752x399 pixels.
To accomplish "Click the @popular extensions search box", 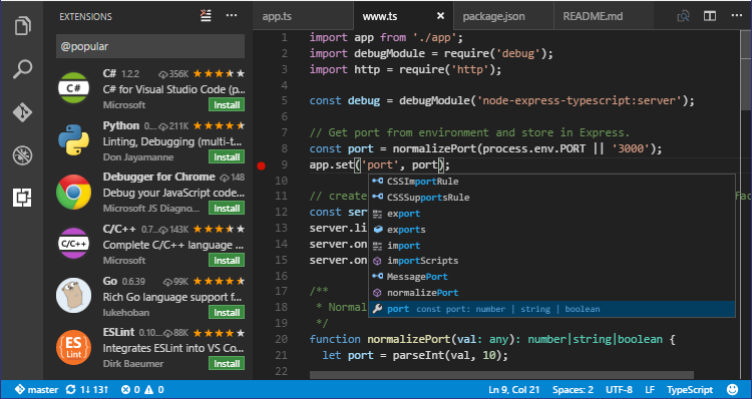I will 150,47.
